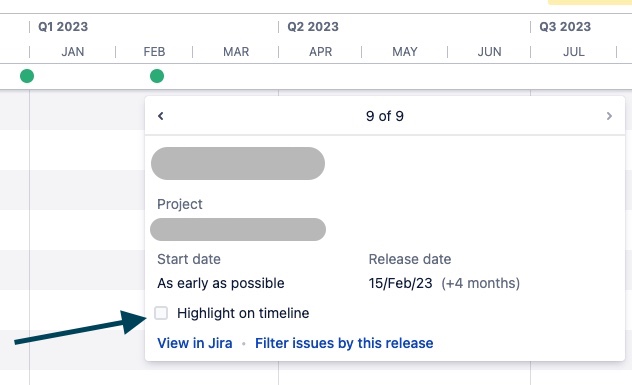This screenshot has height=385, width=632.
Task: Click the JUL month label
Action: coord(574,52)
